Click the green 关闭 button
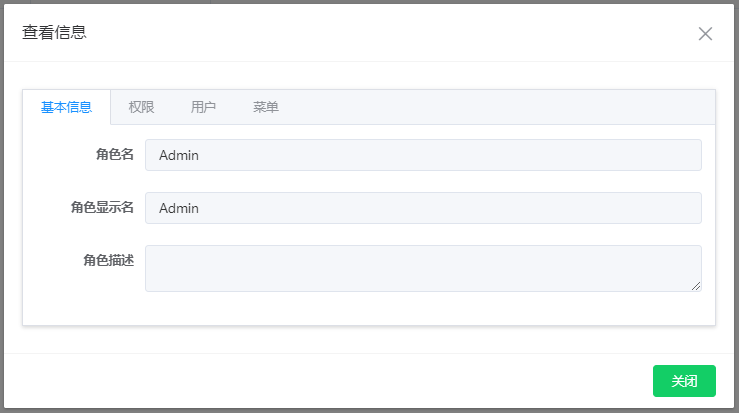Viewport: 739px width, 413px height. (x=684, y=381)
